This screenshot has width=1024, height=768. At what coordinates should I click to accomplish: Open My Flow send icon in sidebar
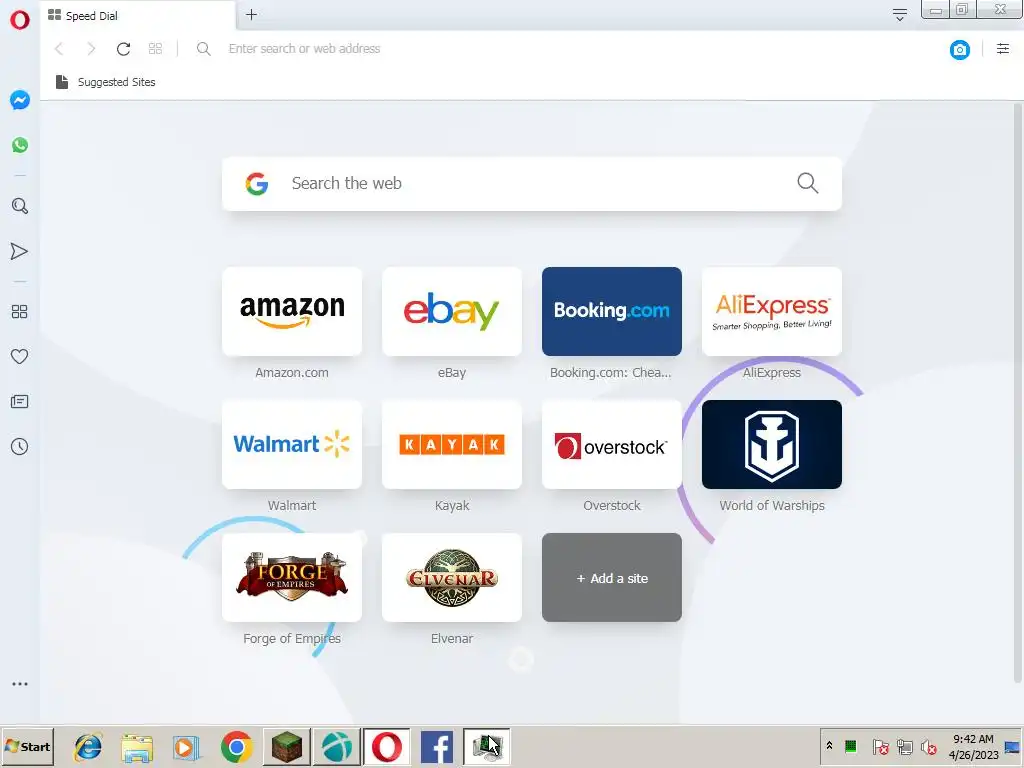coord(20,251)
